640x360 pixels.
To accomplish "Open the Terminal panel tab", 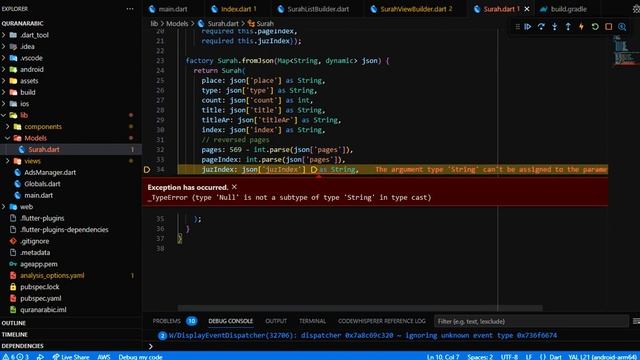I will (312, 321).
